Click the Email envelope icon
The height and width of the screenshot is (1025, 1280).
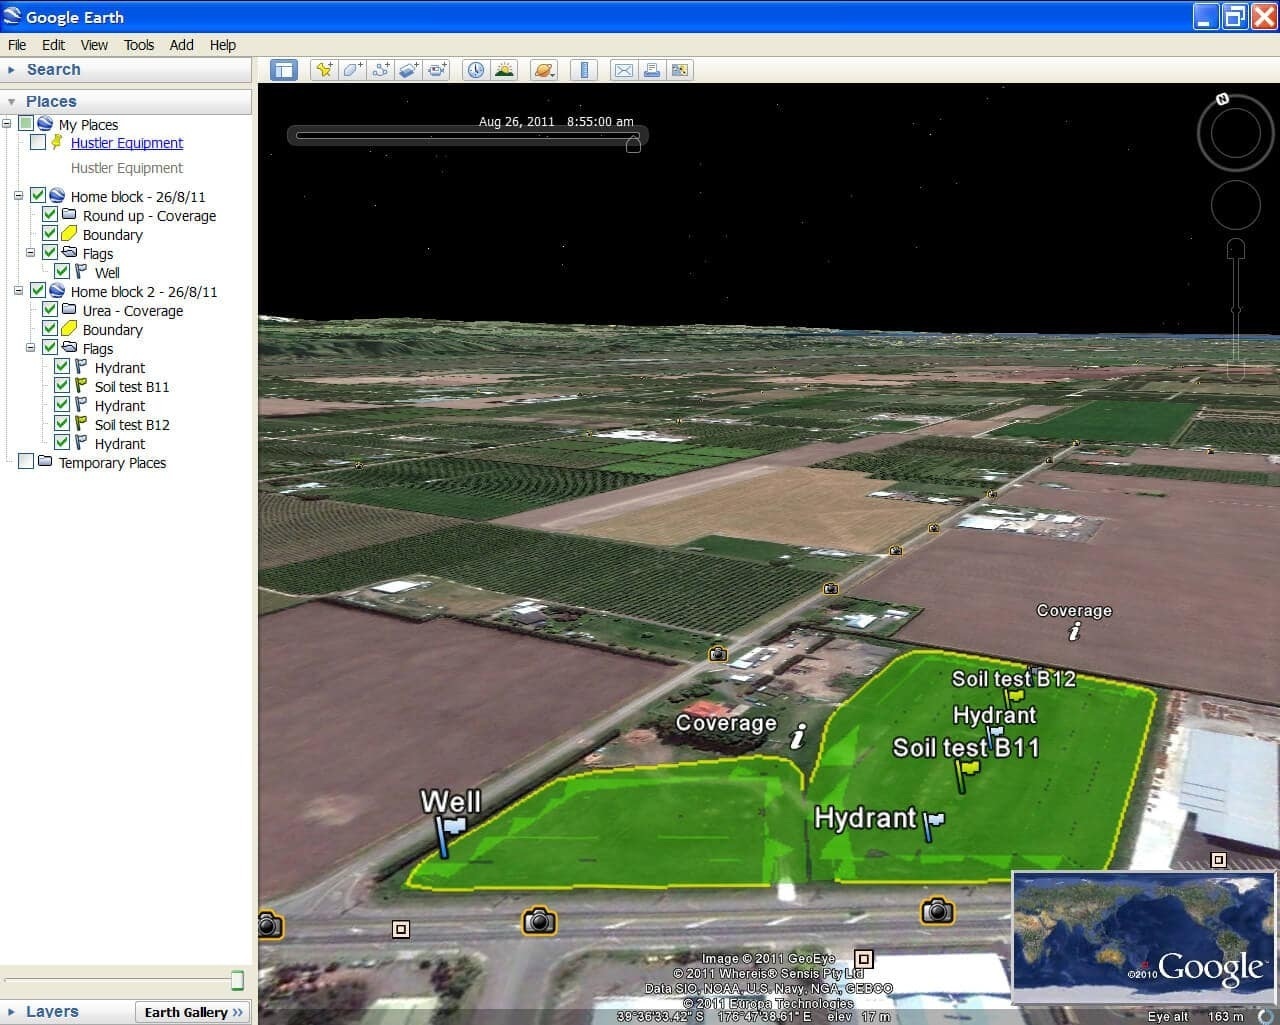[x=623, y=70]
